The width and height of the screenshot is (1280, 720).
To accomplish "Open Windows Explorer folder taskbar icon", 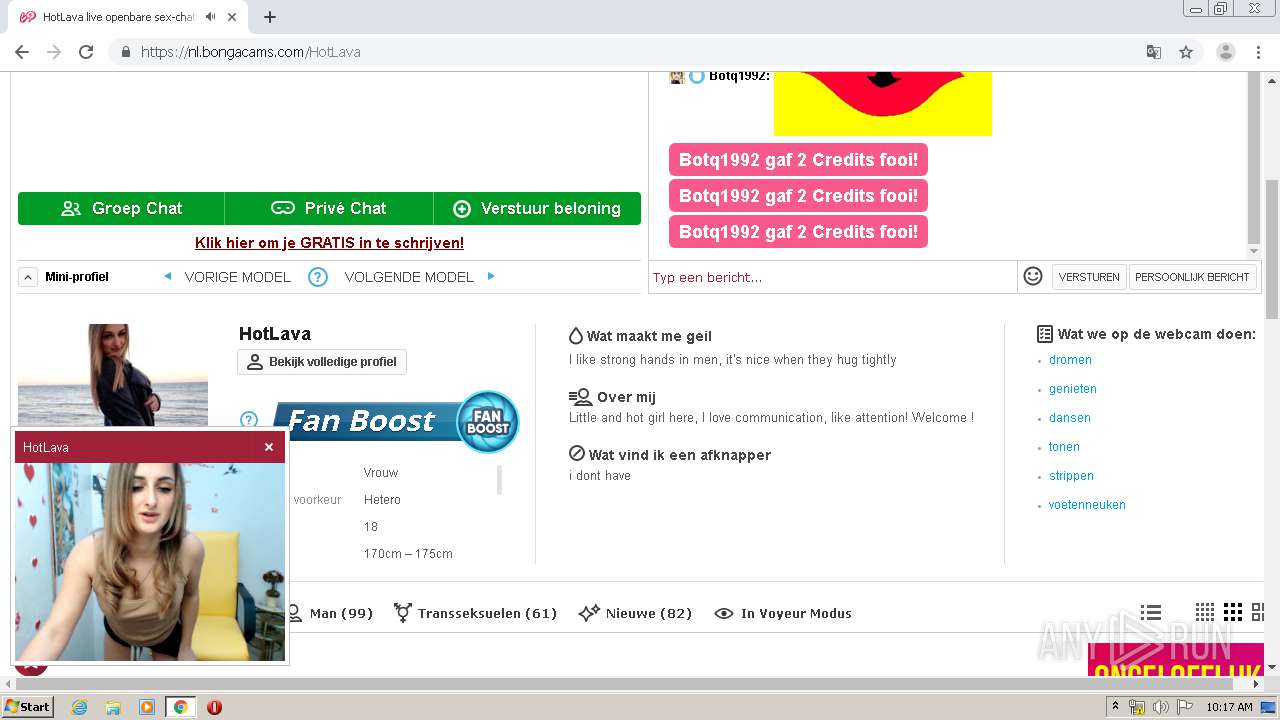I will (112, 707).
